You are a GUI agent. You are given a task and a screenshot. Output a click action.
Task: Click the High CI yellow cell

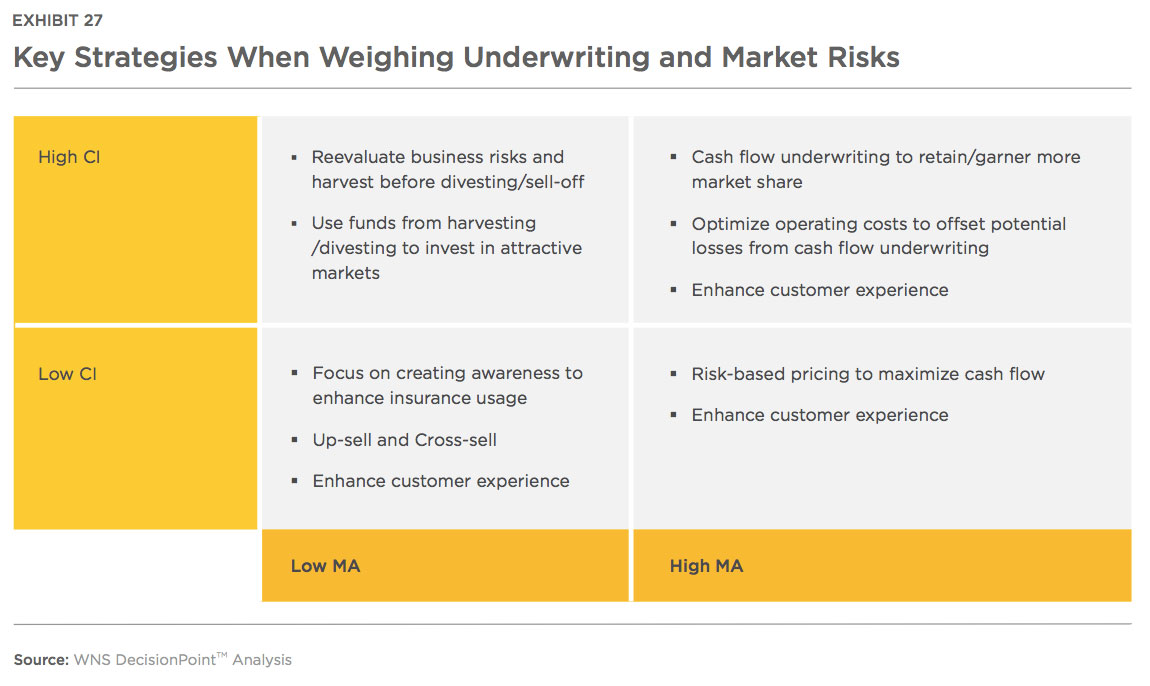tap(135, 219)
